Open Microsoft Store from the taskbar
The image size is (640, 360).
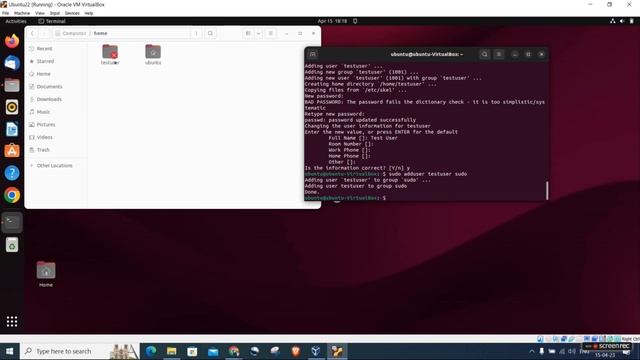(192, 351)
